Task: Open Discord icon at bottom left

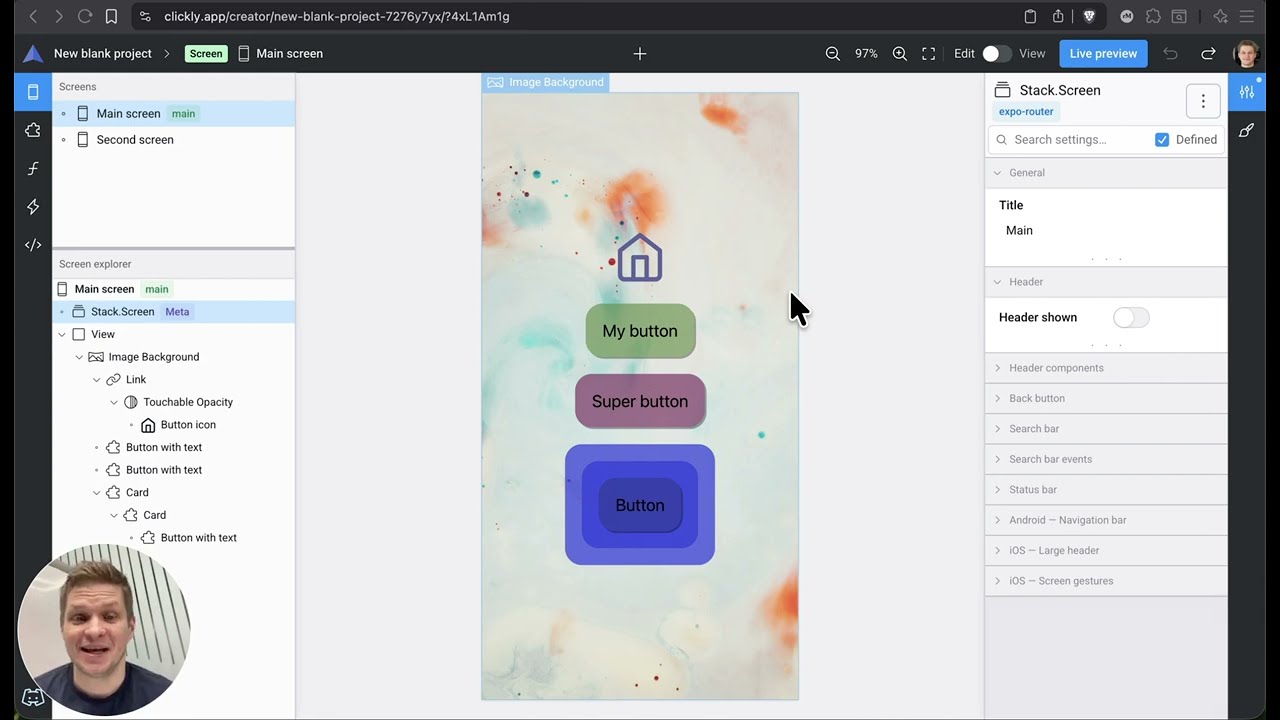Action: tap(33, 697)
